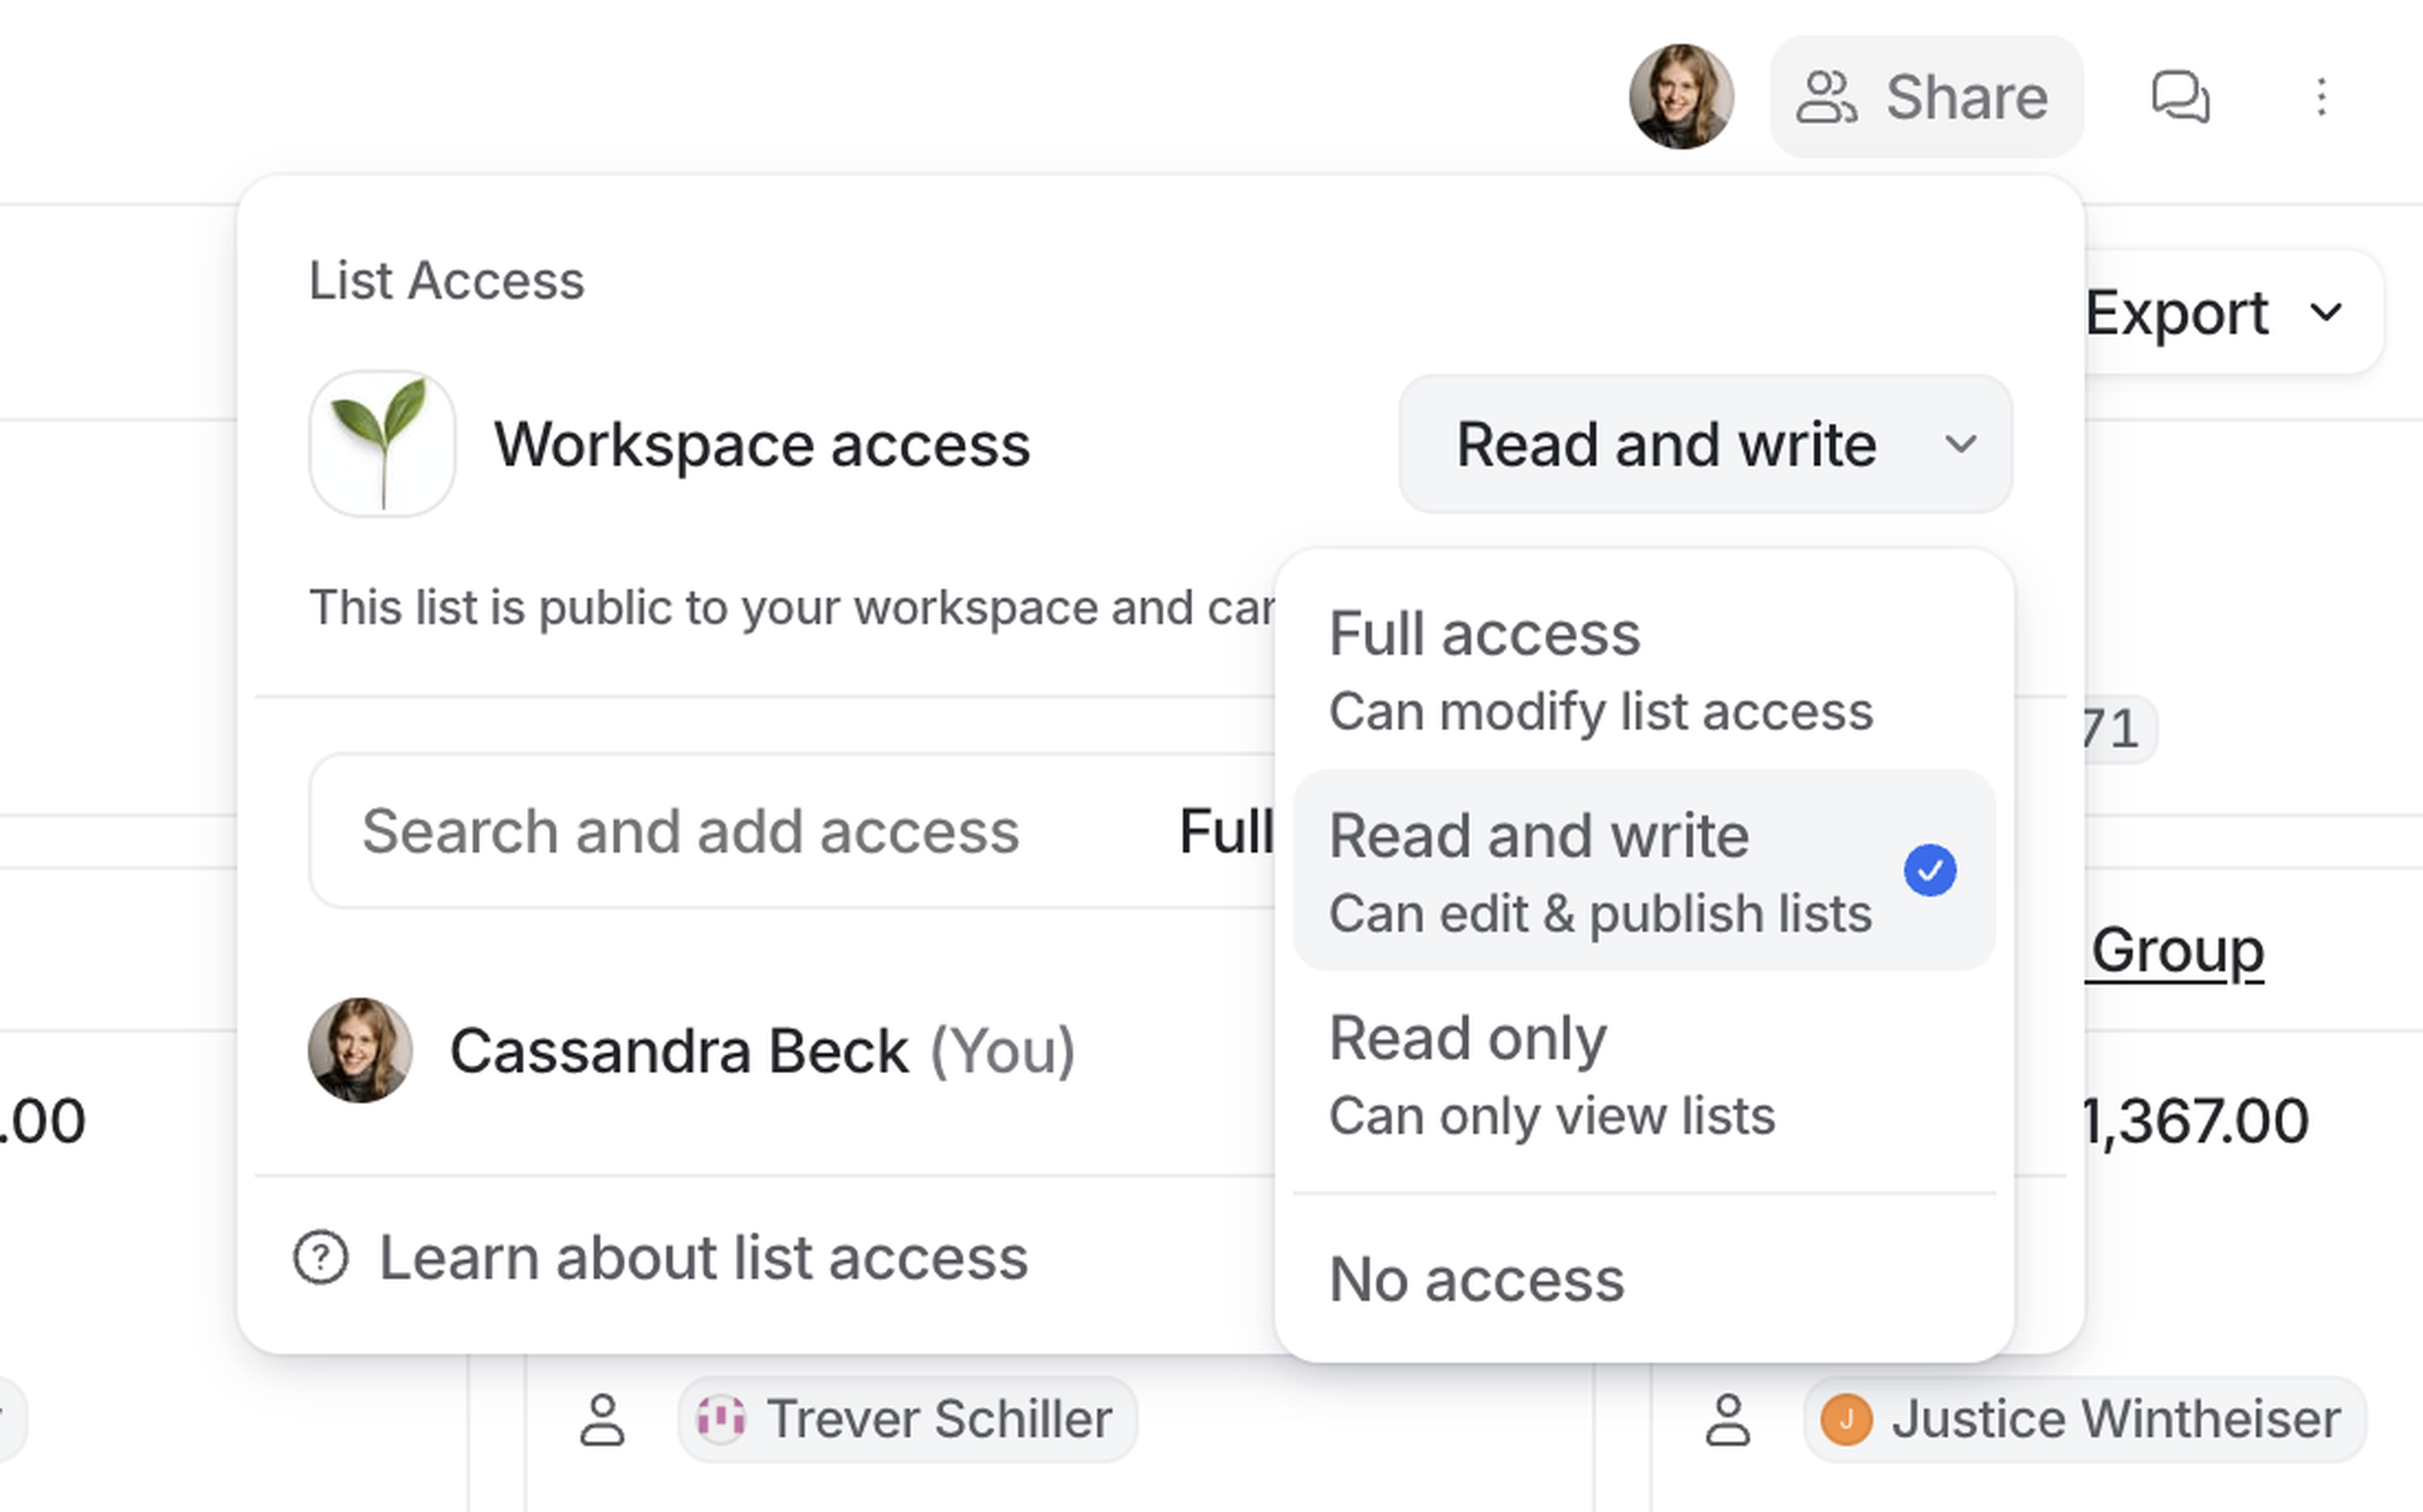2423x1512 pixels.
Task: Expand the Read and write workspace dropdown
Action: coord(1705,444)
